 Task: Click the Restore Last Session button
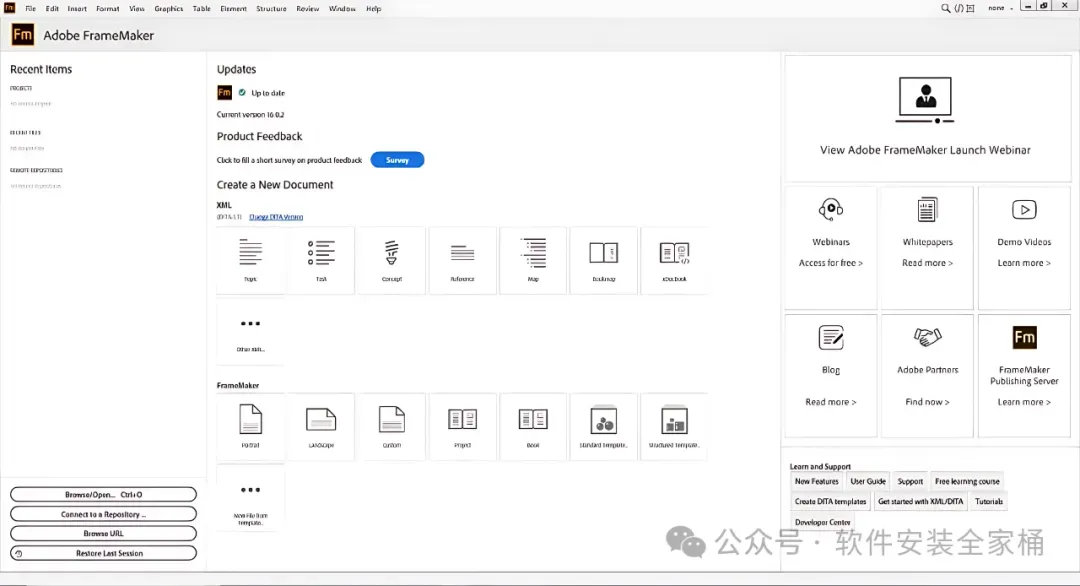pos(103,554)
